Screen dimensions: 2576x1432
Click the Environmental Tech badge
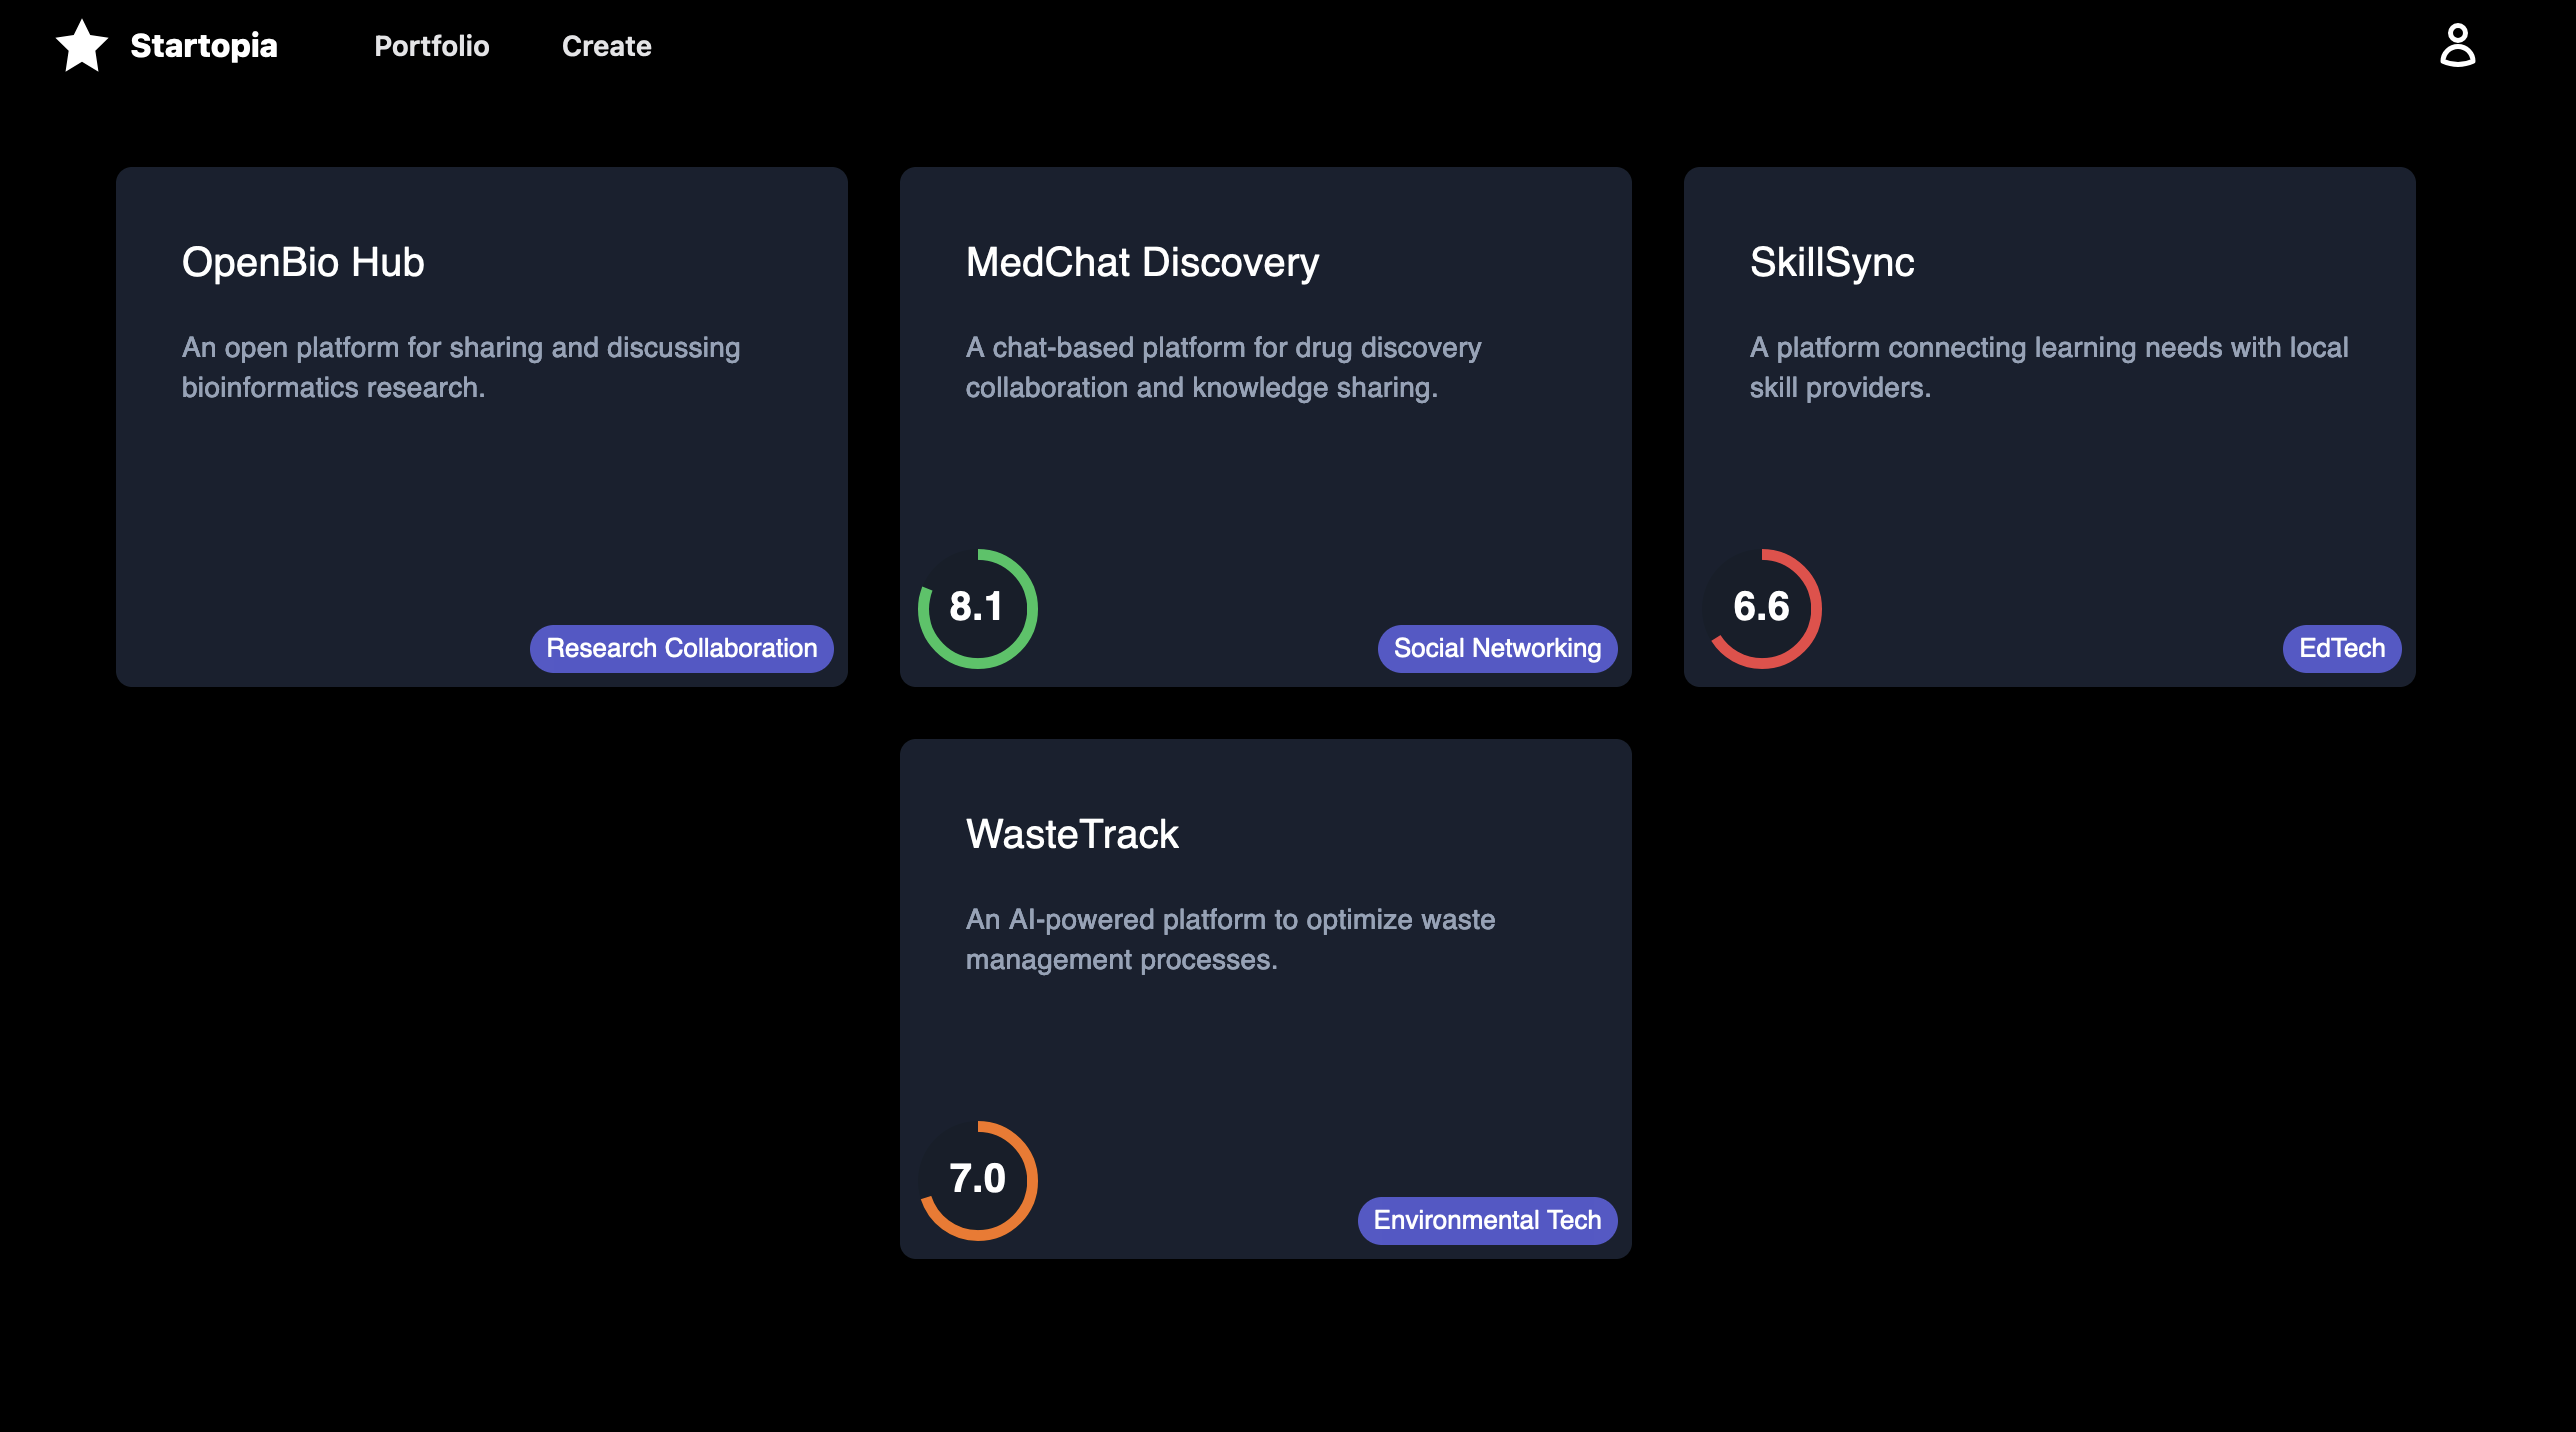point(1486,1220)
